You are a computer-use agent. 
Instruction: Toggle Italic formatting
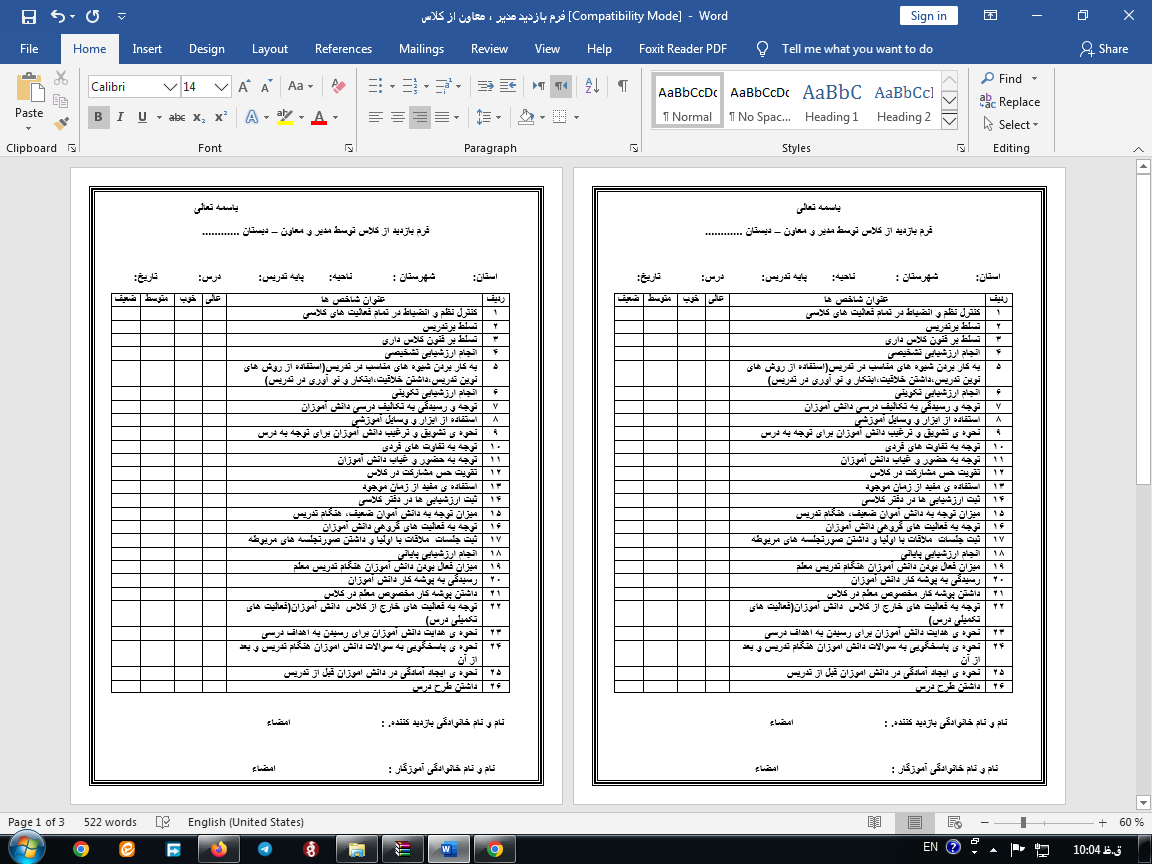(x=120, y=118)
